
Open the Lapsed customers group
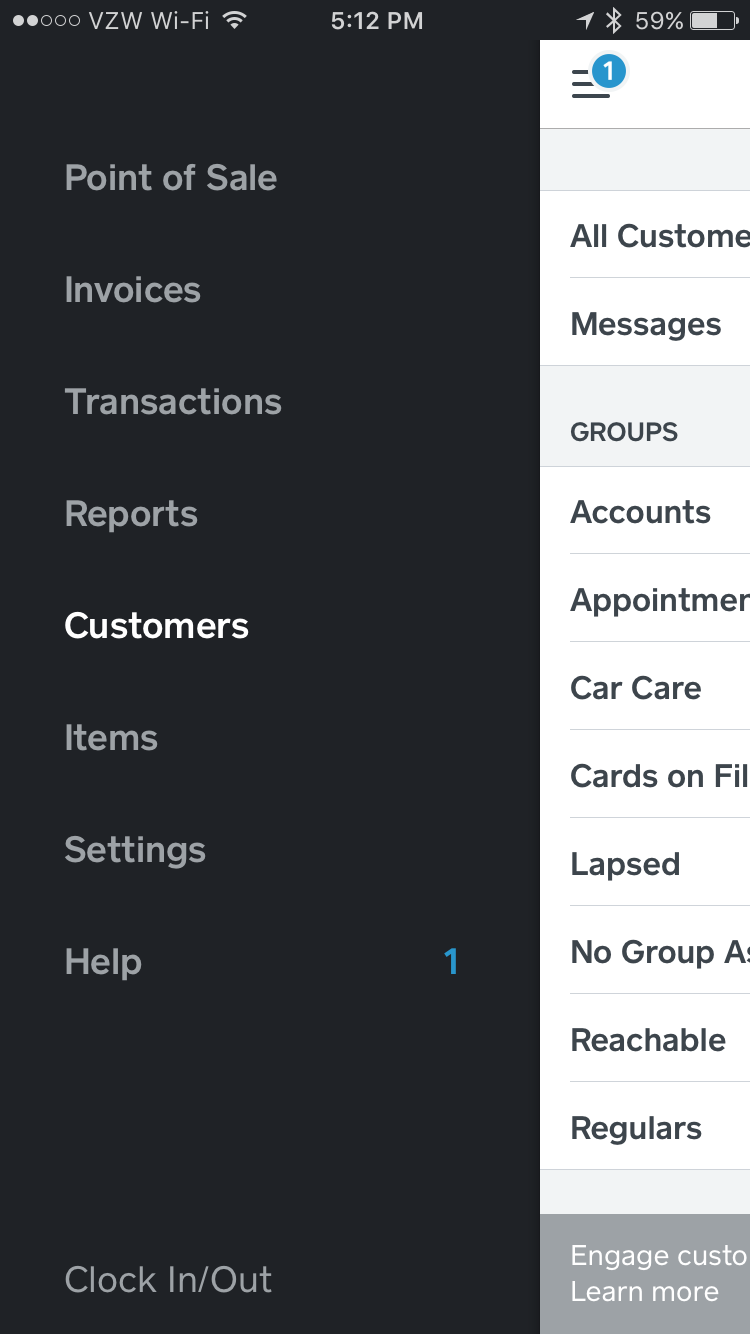625,864
